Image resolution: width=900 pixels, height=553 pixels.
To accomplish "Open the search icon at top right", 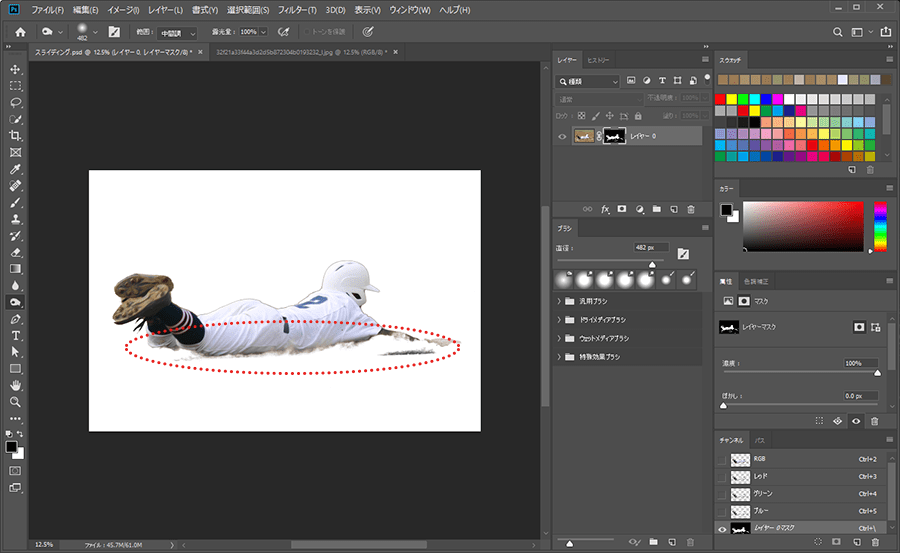I will (x=837, y=32).
